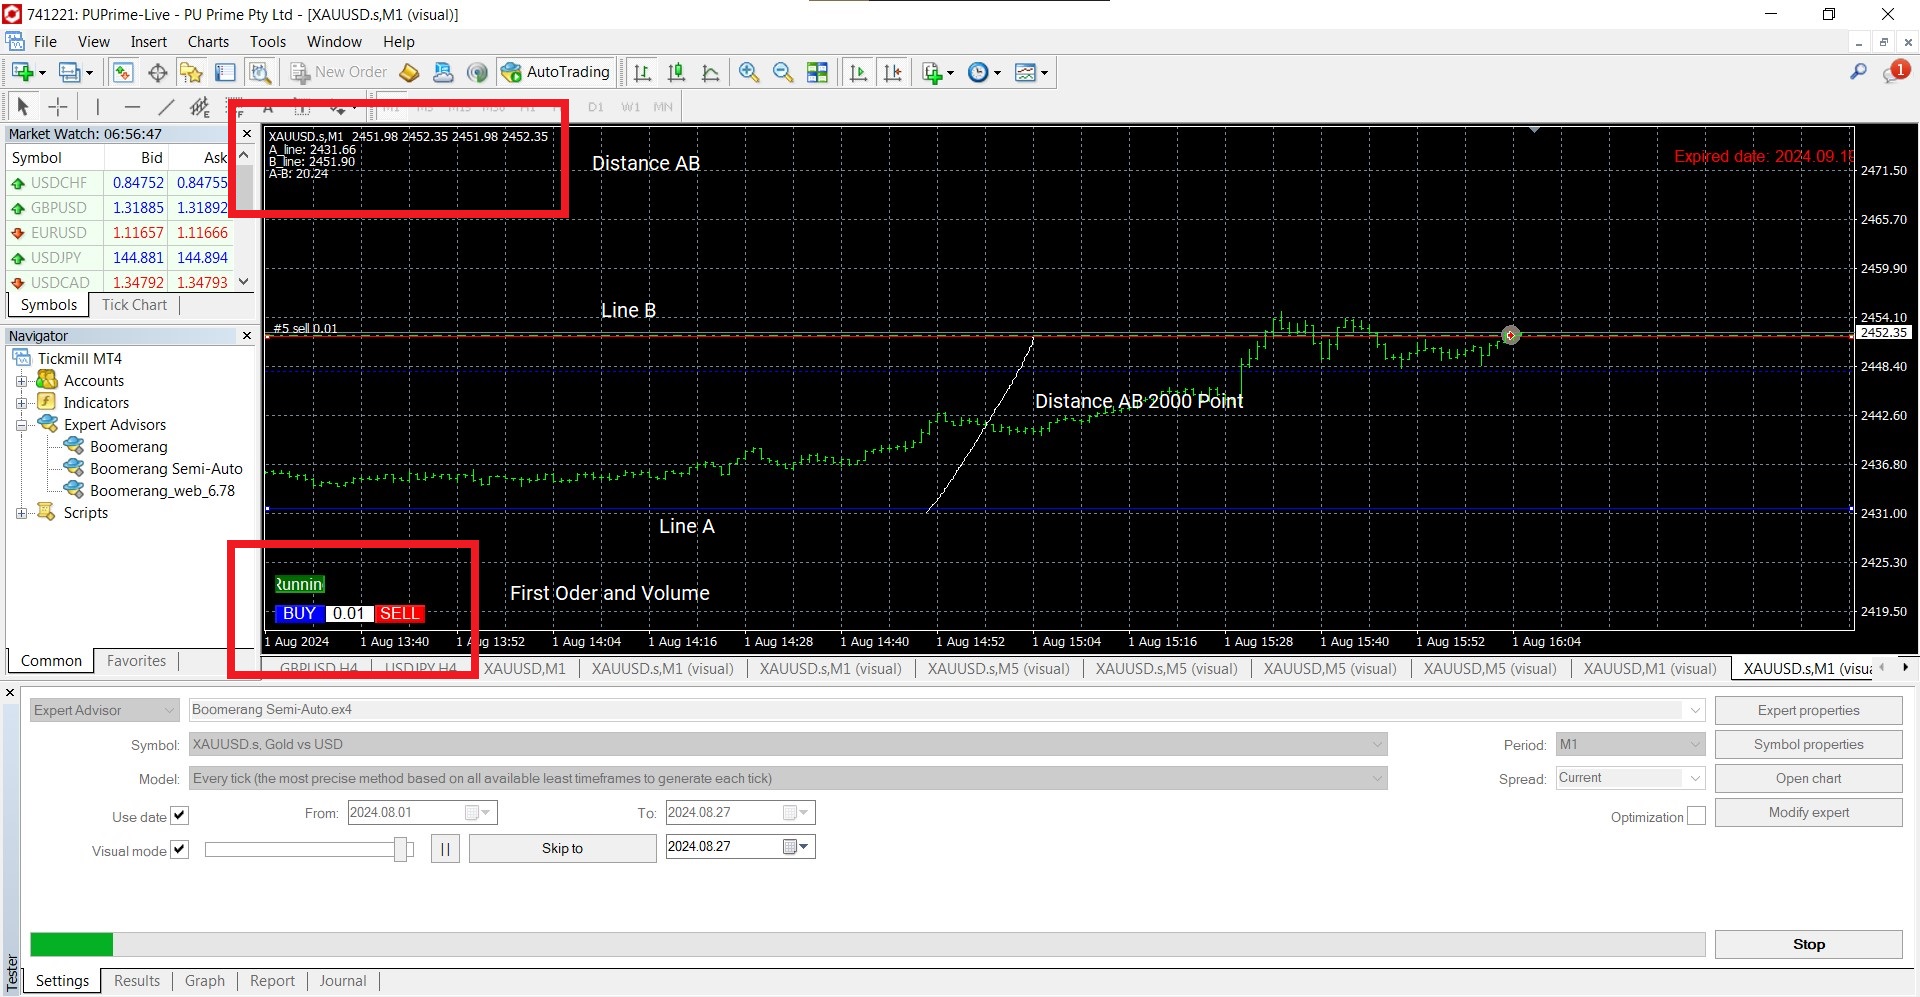Click the red SELL button on chart
The height and width of the screenshot is (997, 1920).
(400, 613)
